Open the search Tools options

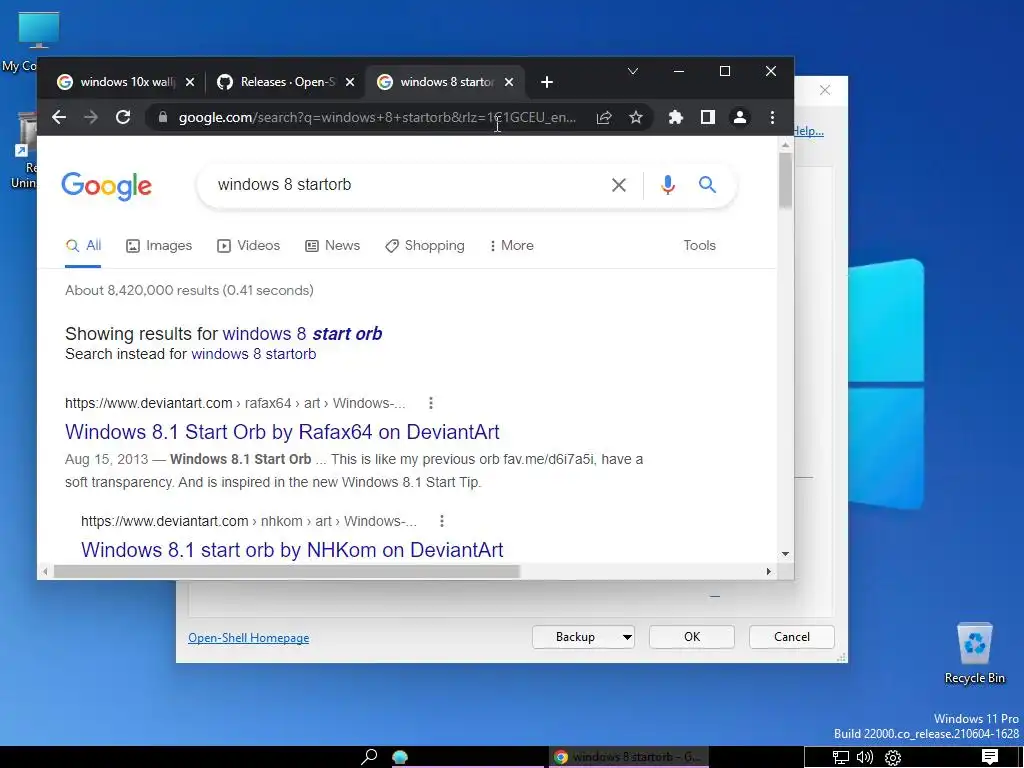pos(699,246)
